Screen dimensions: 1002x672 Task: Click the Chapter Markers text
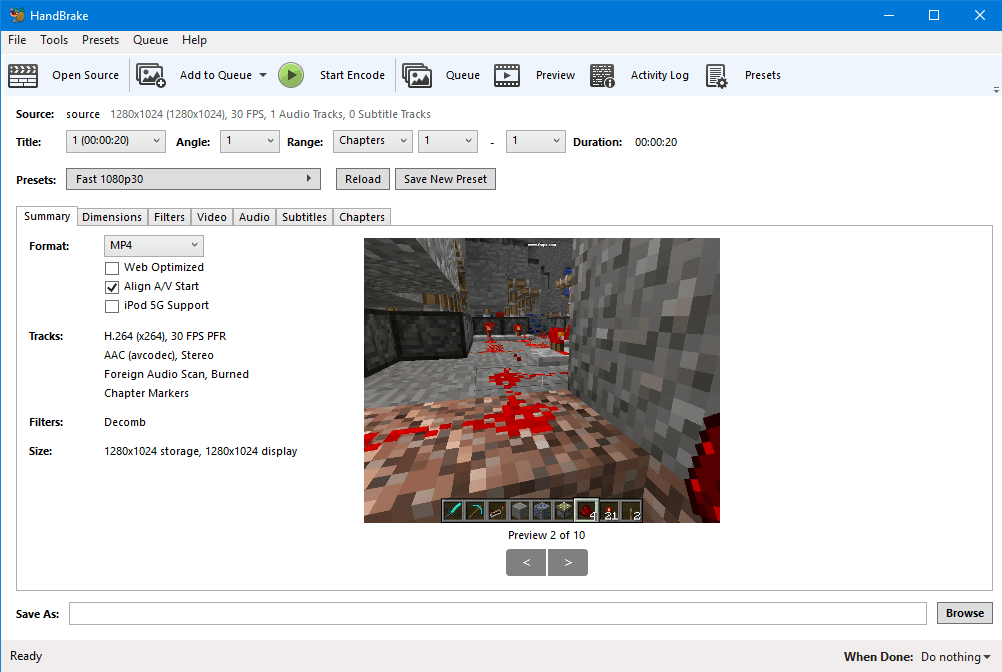[x=146, y=393]
